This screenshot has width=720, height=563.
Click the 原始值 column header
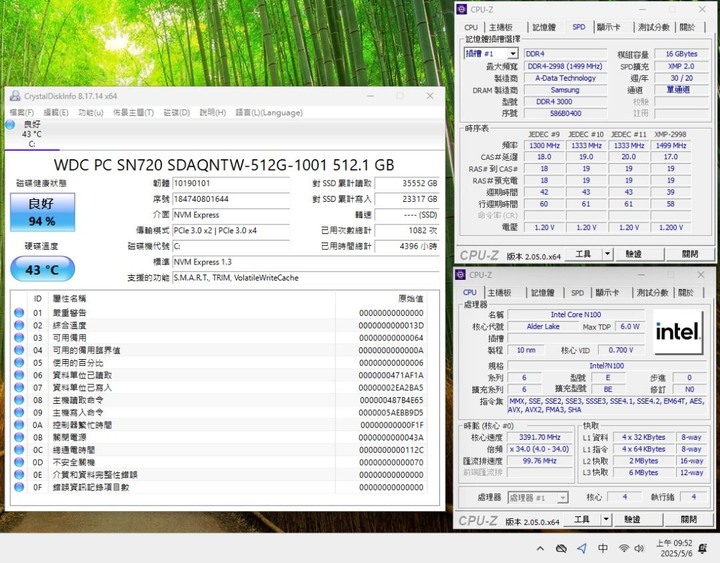(411, 298)
